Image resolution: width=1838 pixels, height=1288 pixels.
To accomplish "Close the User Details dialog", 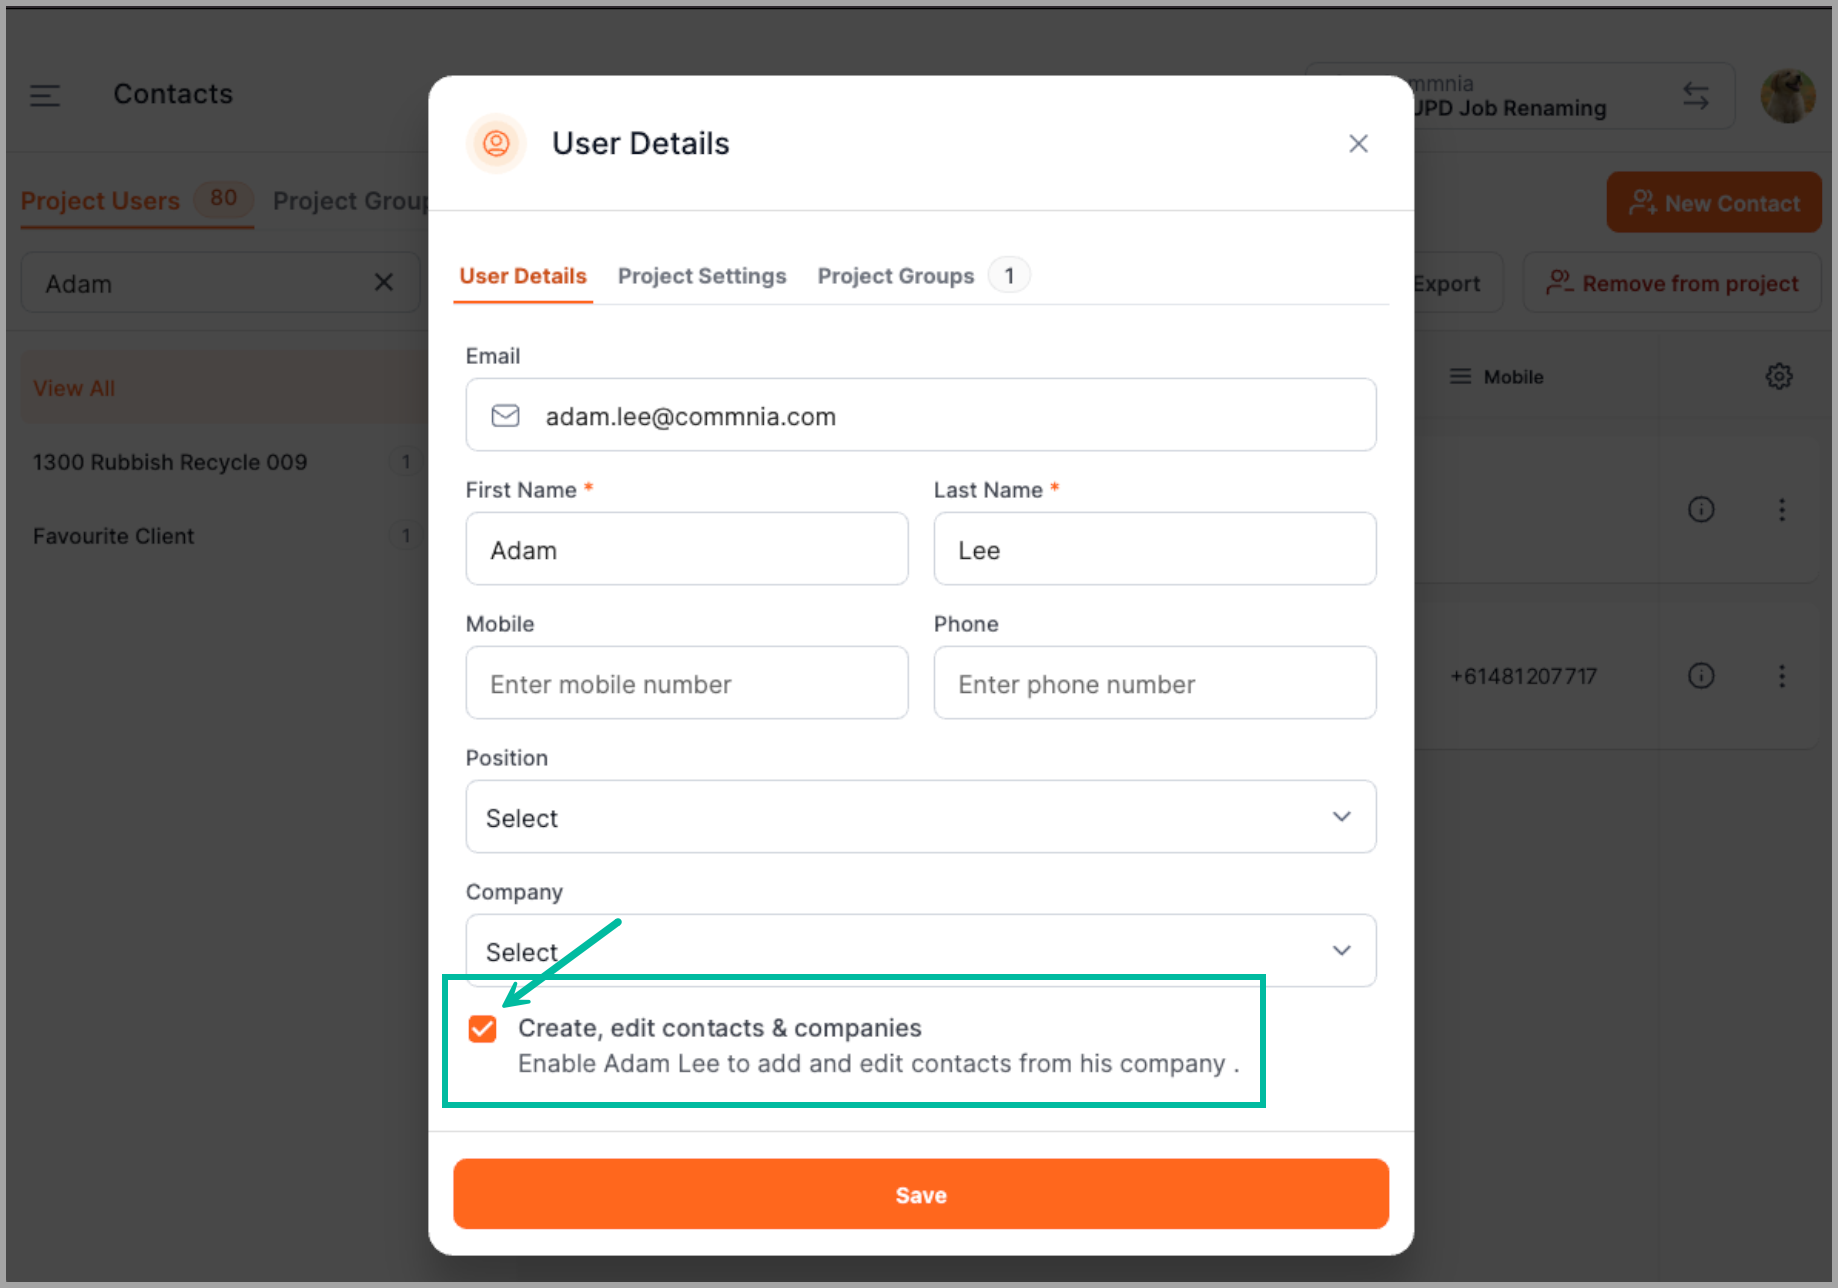I will click(x=1357, y=144).
